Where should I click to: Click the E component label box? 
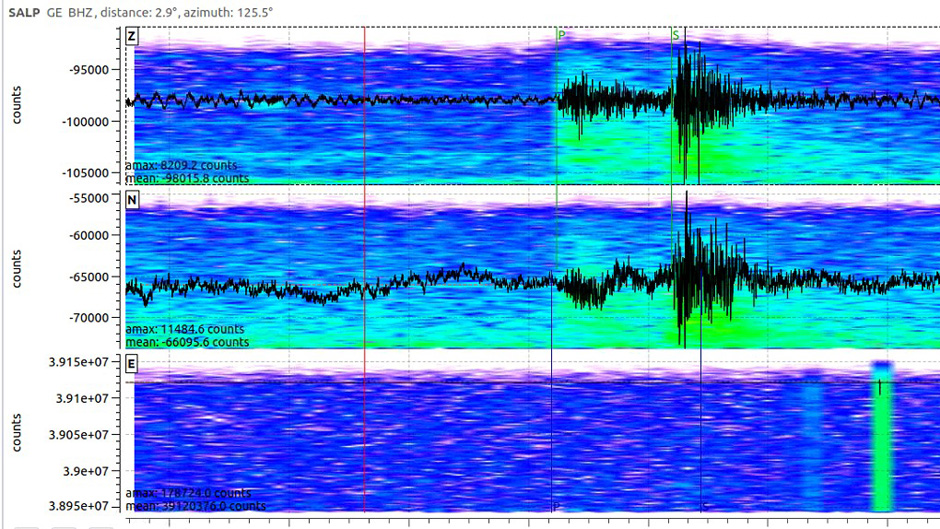click(132, 363)
